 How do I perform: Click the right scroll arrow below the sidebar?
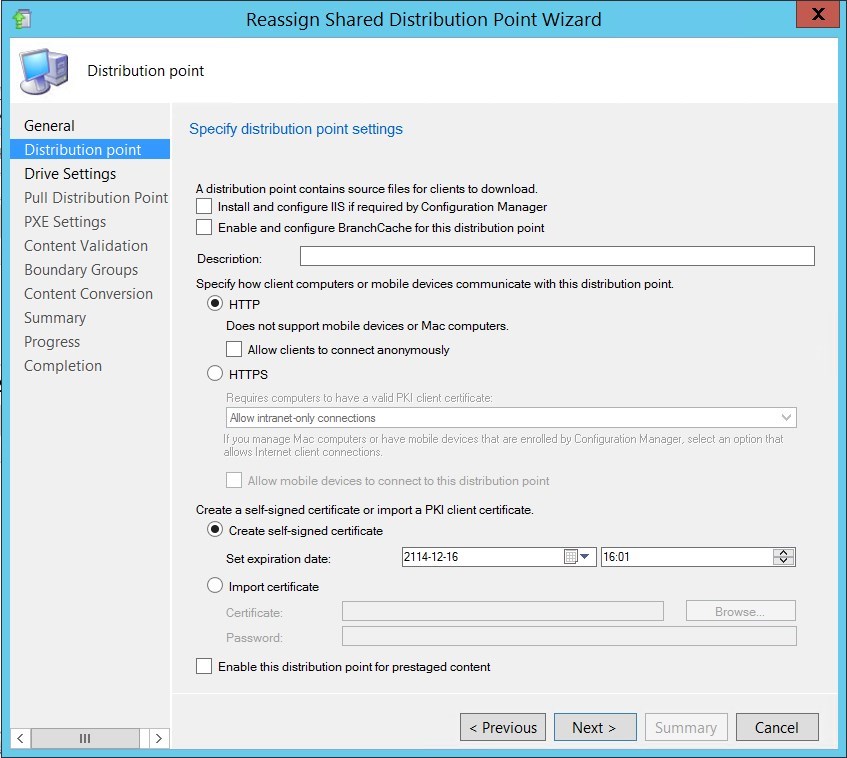[x=158, y=738]
